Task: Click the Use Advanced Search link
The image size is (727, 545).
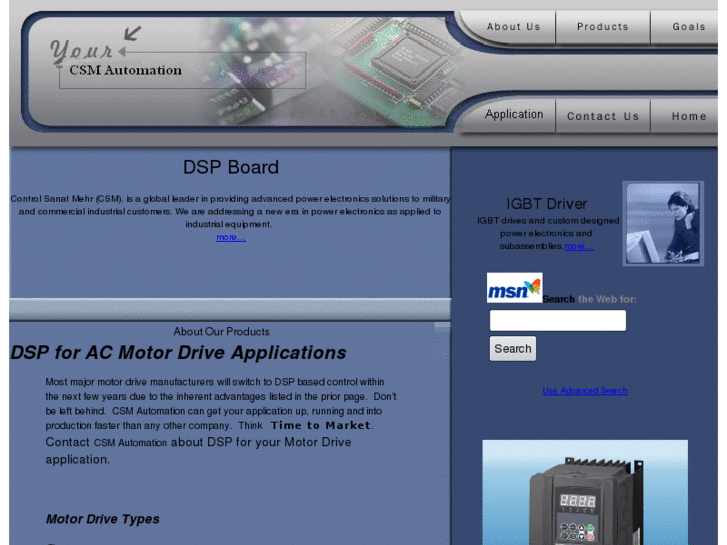Action: click(x=585, y=391)
